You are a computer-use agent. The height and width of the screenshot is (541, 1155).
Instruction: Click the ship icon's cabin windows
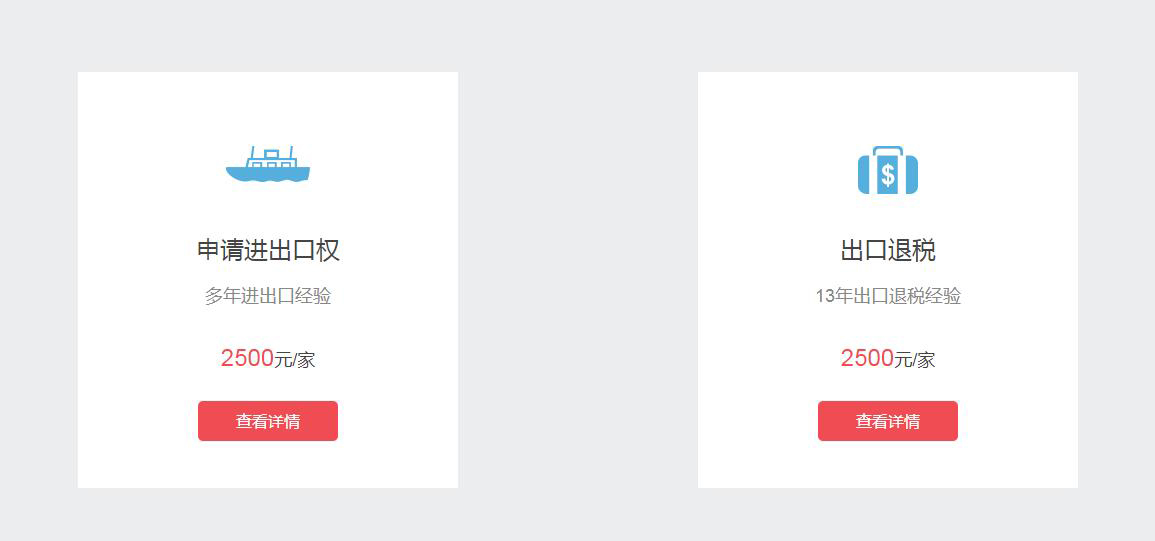(270, 164)
